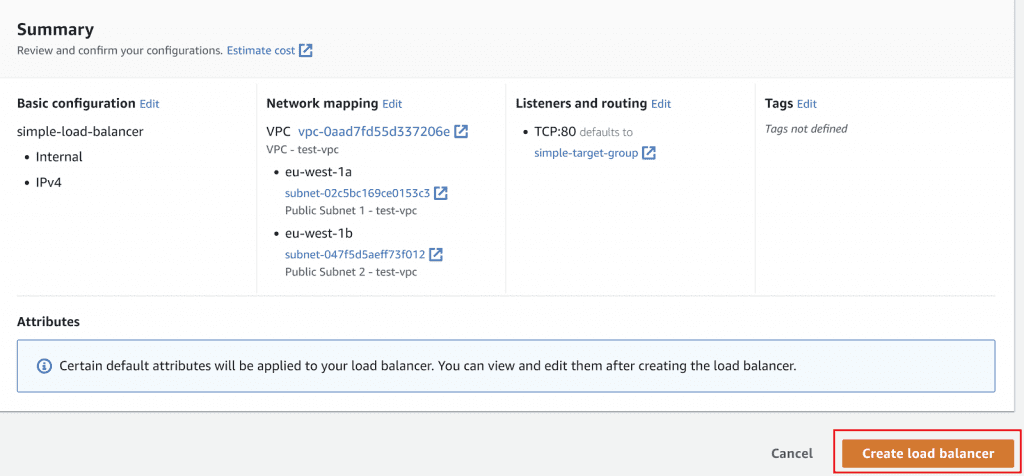Image resolution: width=1024 pixels, height=476 pixels.
Task: Click the external link icon beside the VPC ID
Action: tap(461, 131)
